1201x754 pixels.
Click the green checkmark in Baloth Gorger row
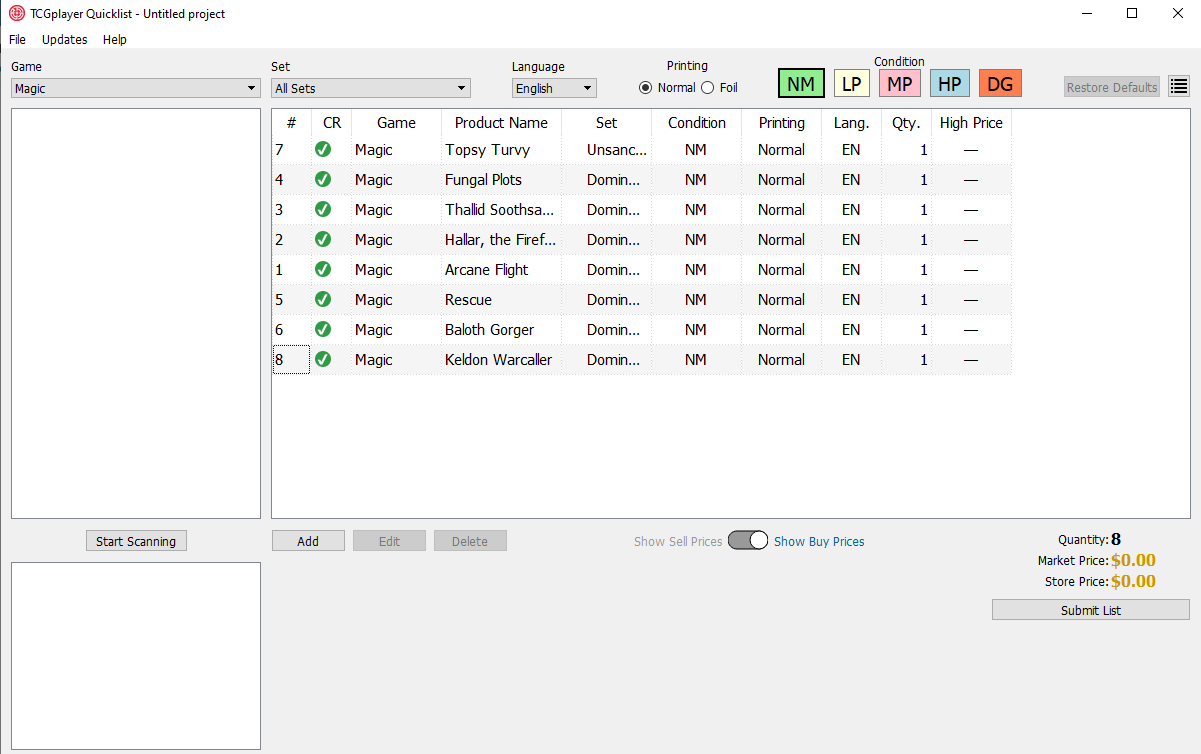pos(323,330)
